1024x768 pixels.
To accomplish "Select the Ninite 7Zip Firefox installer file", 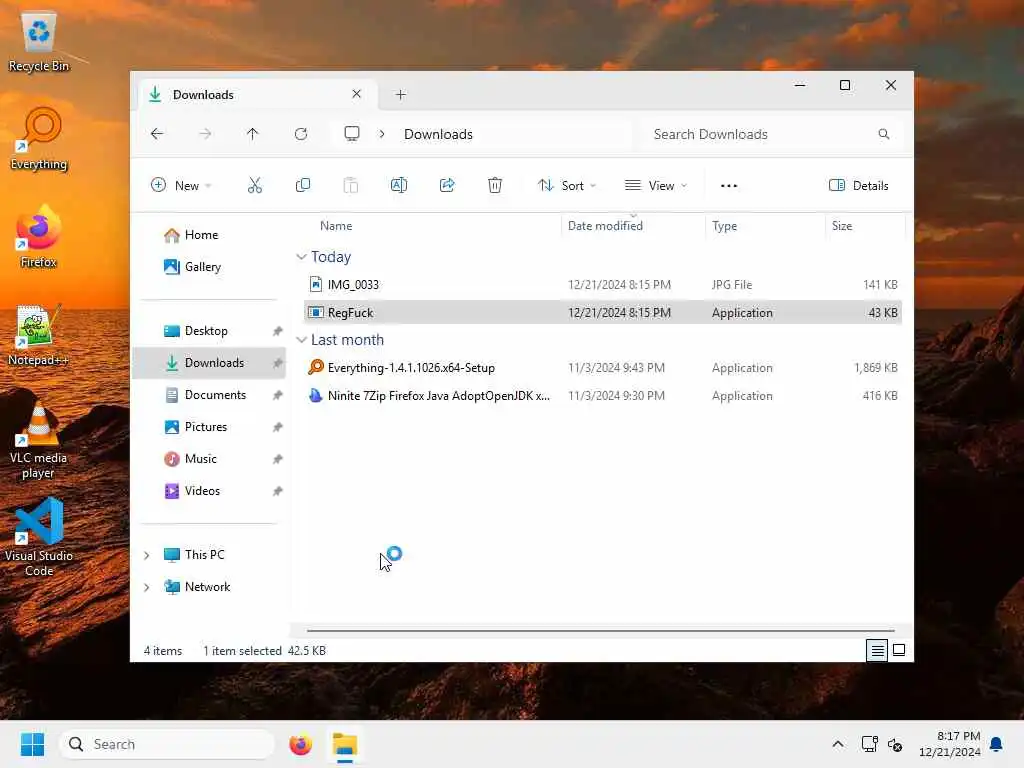I will (x=603, y=396).
